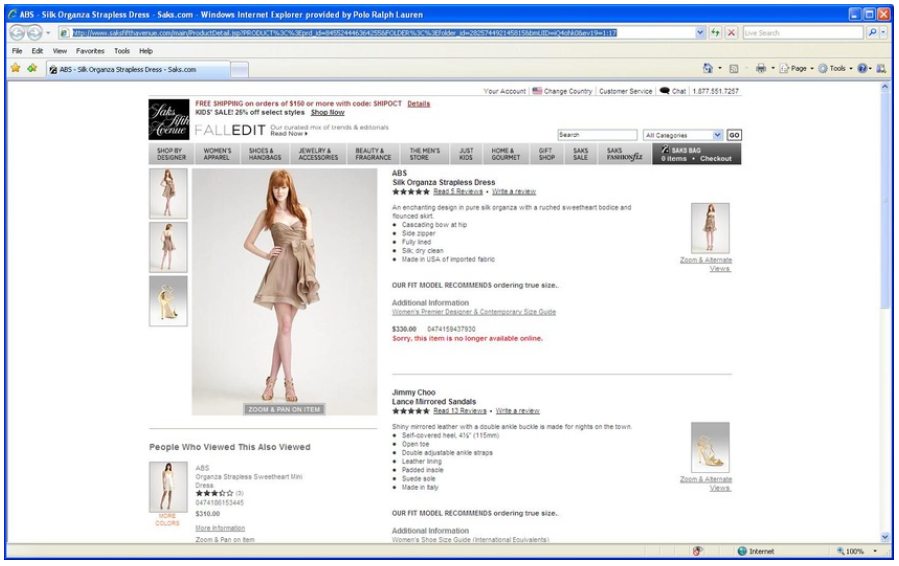Click the Print toolbar icon
This screenshot has height=566, width=899.
point(761,68)
